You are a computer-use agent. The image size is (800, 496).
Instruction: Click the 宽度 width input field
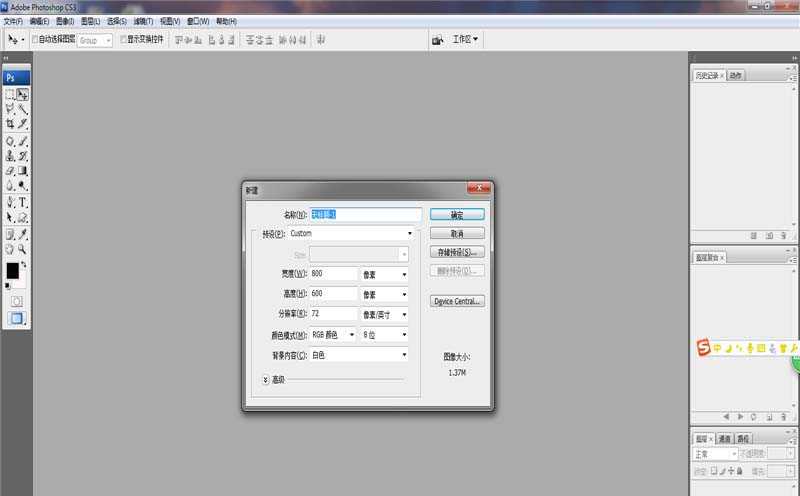tap(333, 274)
